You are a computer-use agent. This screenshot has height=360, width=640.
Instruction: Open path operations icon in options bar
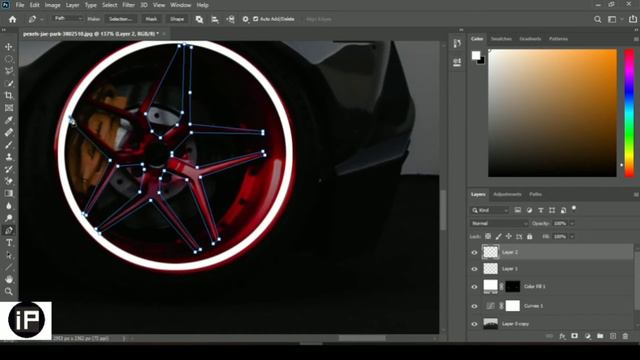coord(199,19)
